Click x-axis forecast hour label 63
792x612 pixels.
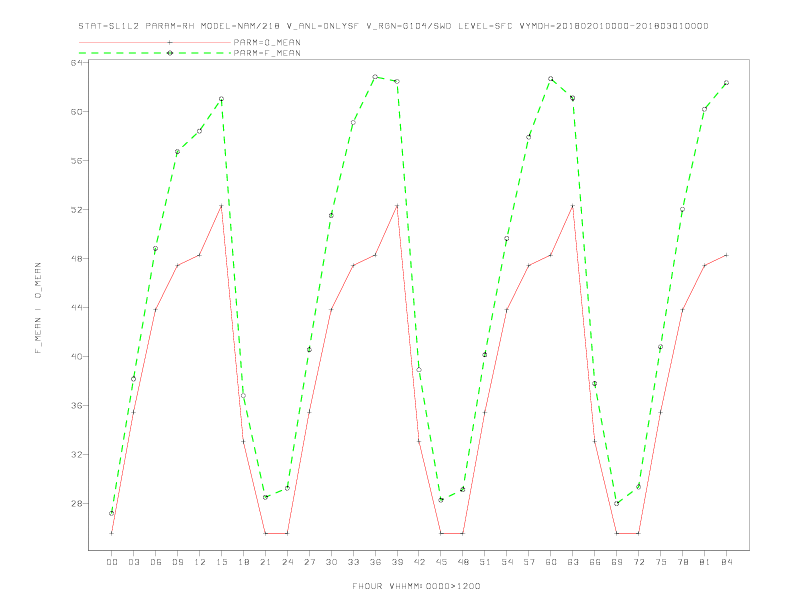573,562
